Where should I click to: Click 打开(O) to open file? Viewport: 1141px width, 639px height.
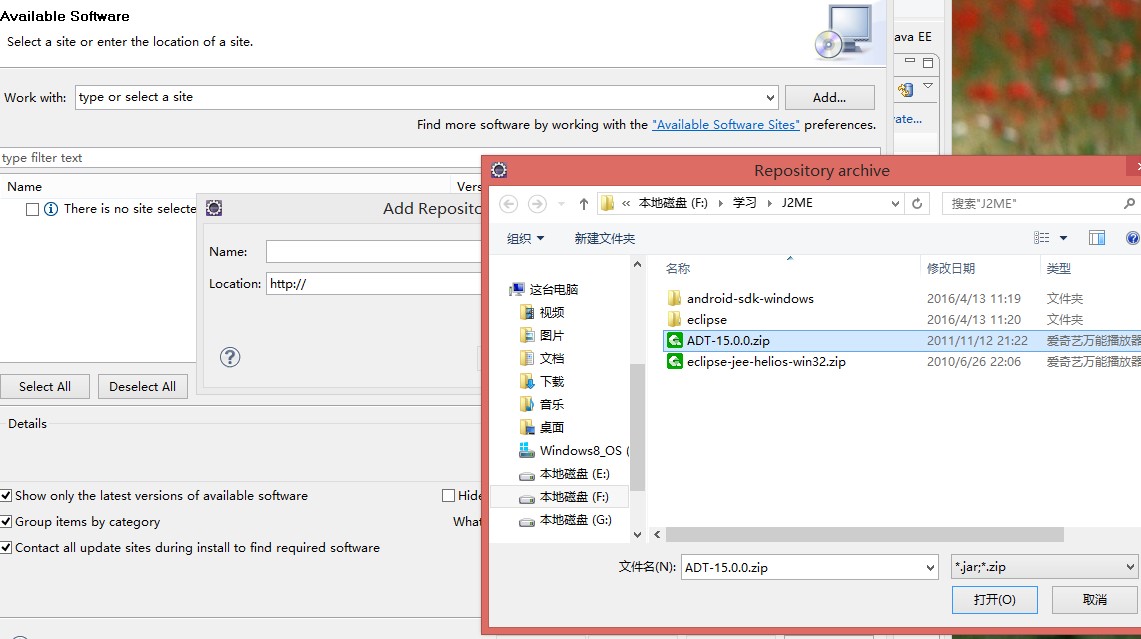[x=994, y=600]
